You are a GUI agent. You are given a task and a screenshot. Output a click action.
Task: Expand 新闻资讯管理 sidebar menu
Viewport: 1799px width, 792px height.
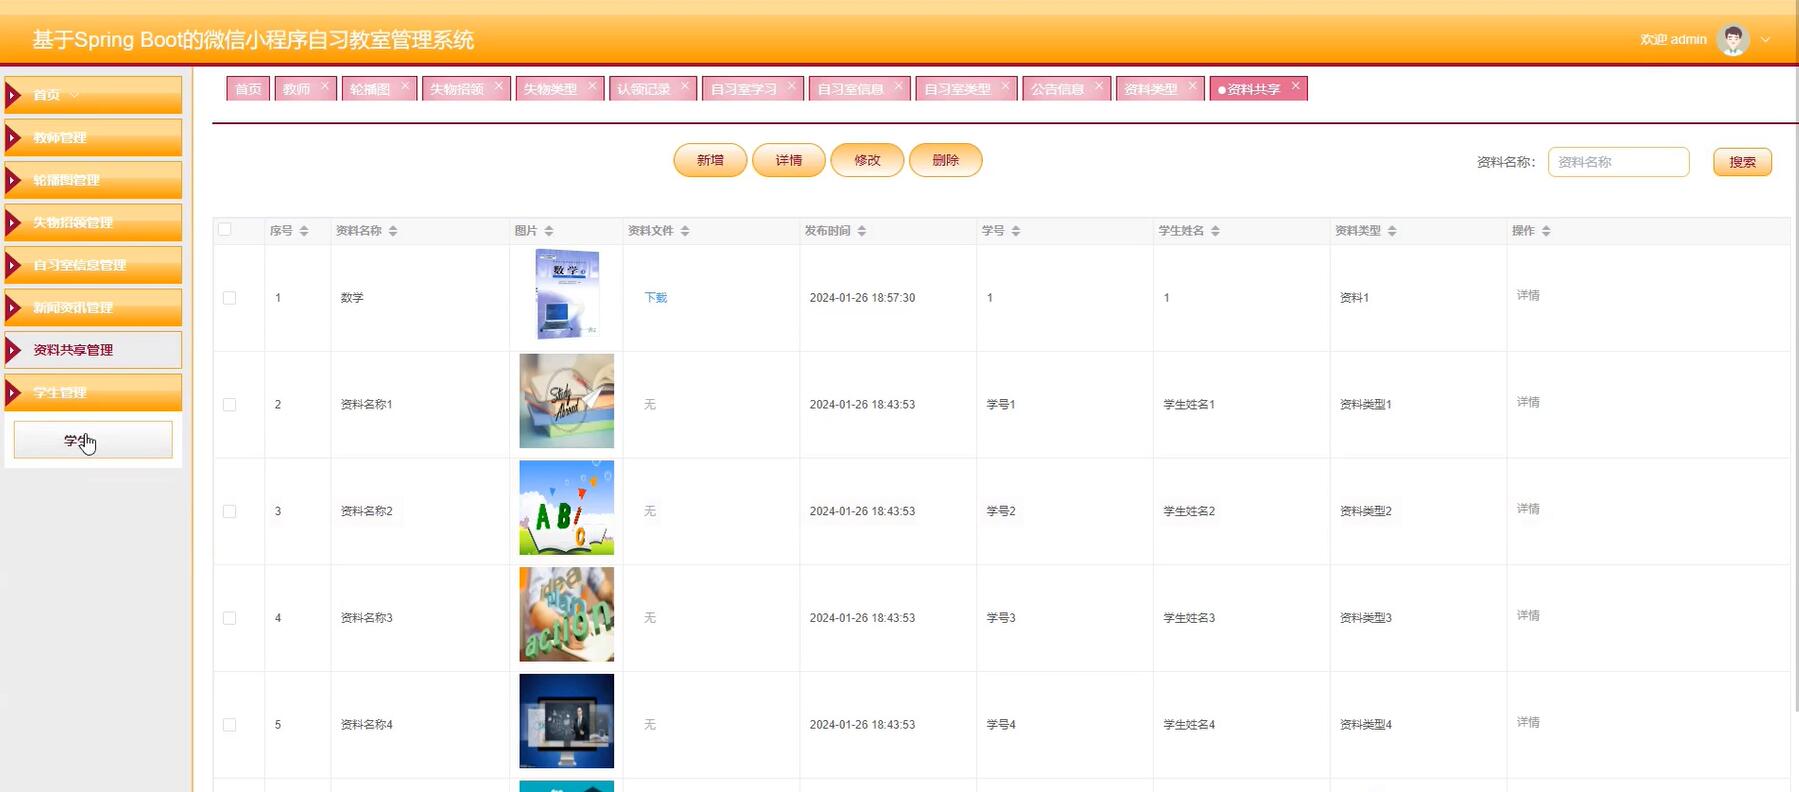coord(93,308)
